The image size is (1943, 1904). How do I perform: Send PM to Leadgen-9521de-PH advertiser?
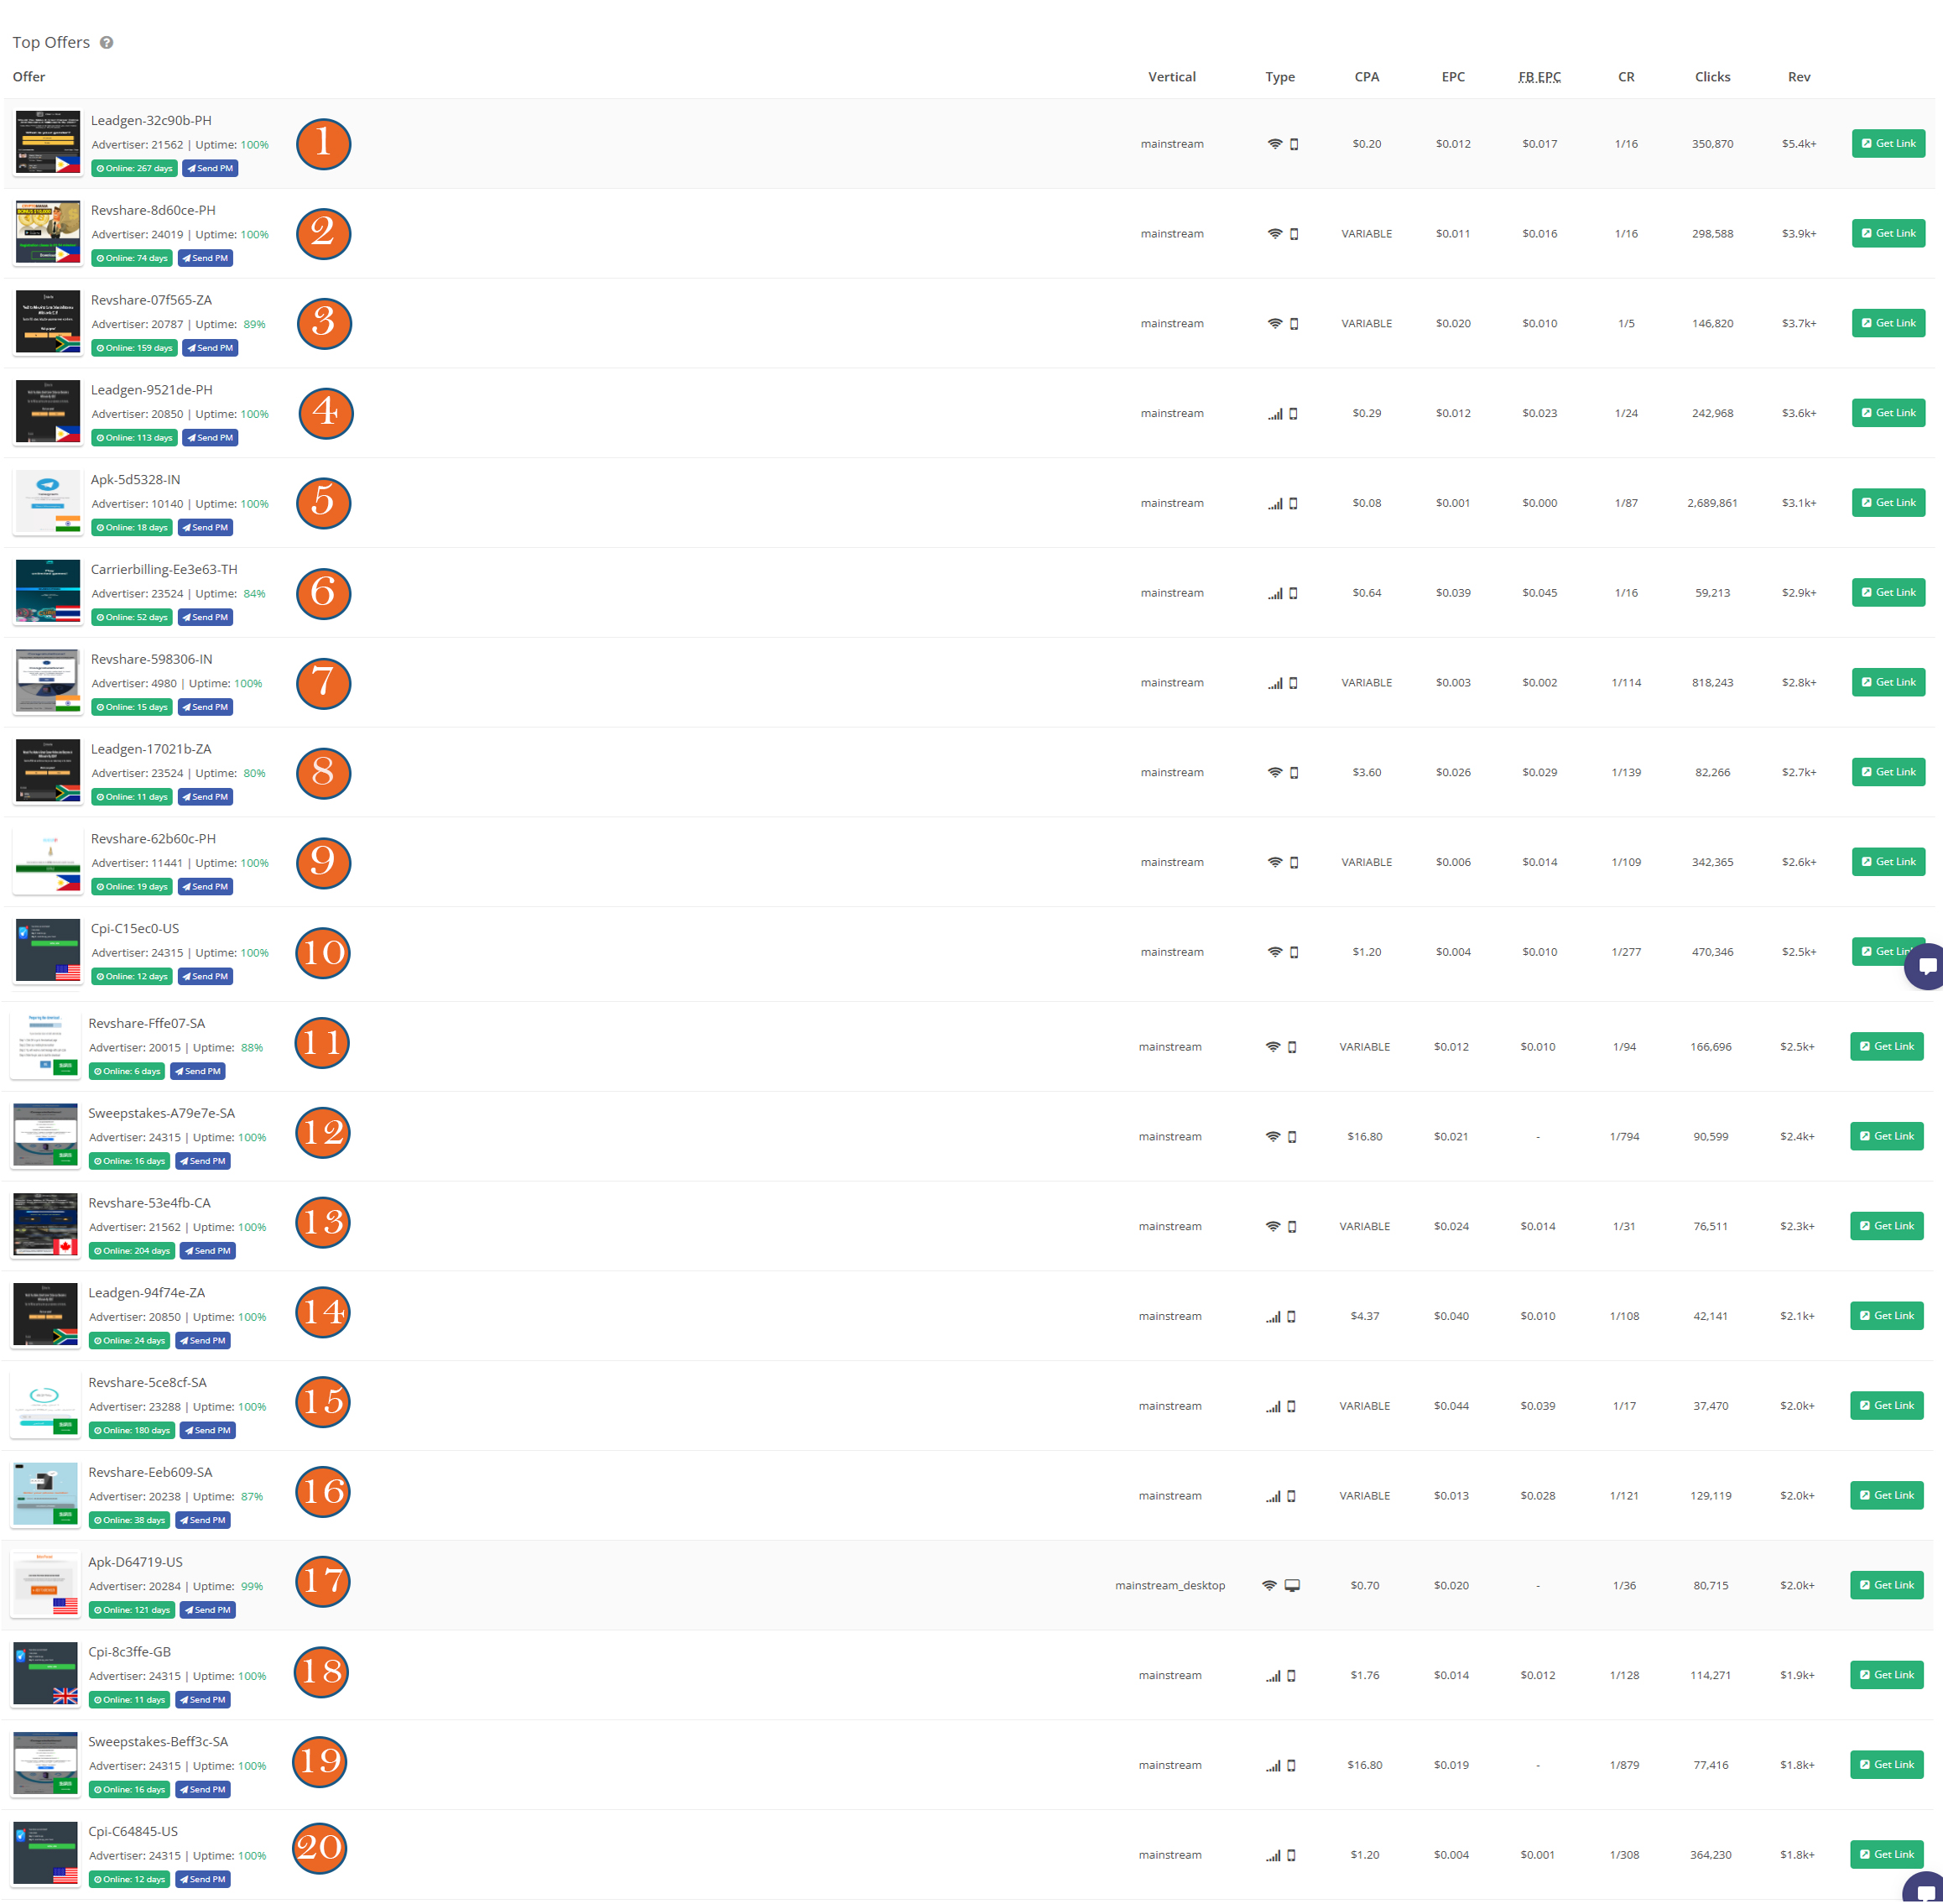click(x=210, y=438)
